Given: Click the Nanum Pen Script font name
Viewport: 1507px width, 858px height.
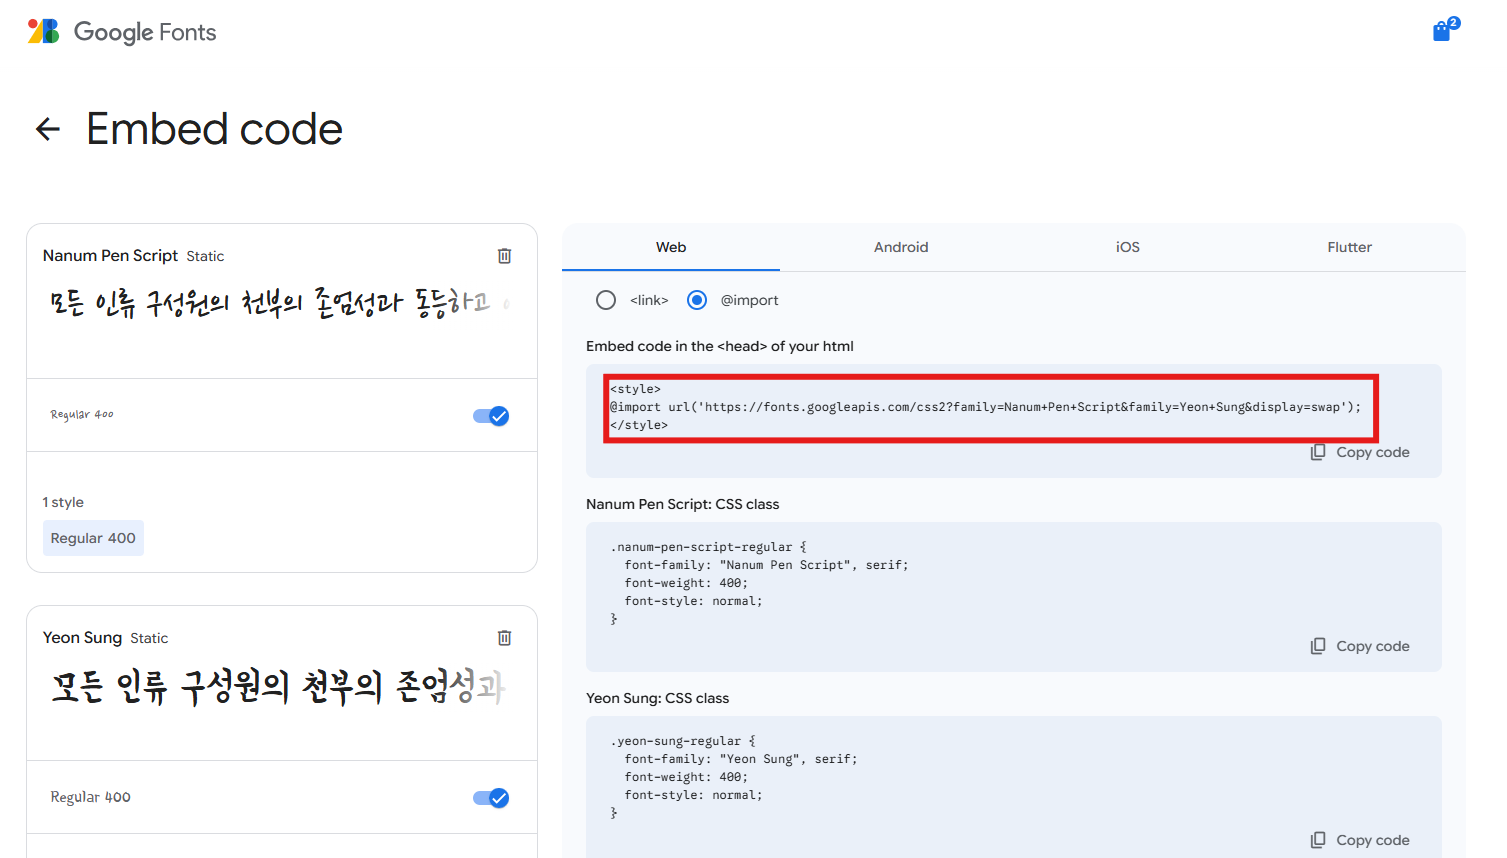Looking at the screenshot, I should coord(110,256).
